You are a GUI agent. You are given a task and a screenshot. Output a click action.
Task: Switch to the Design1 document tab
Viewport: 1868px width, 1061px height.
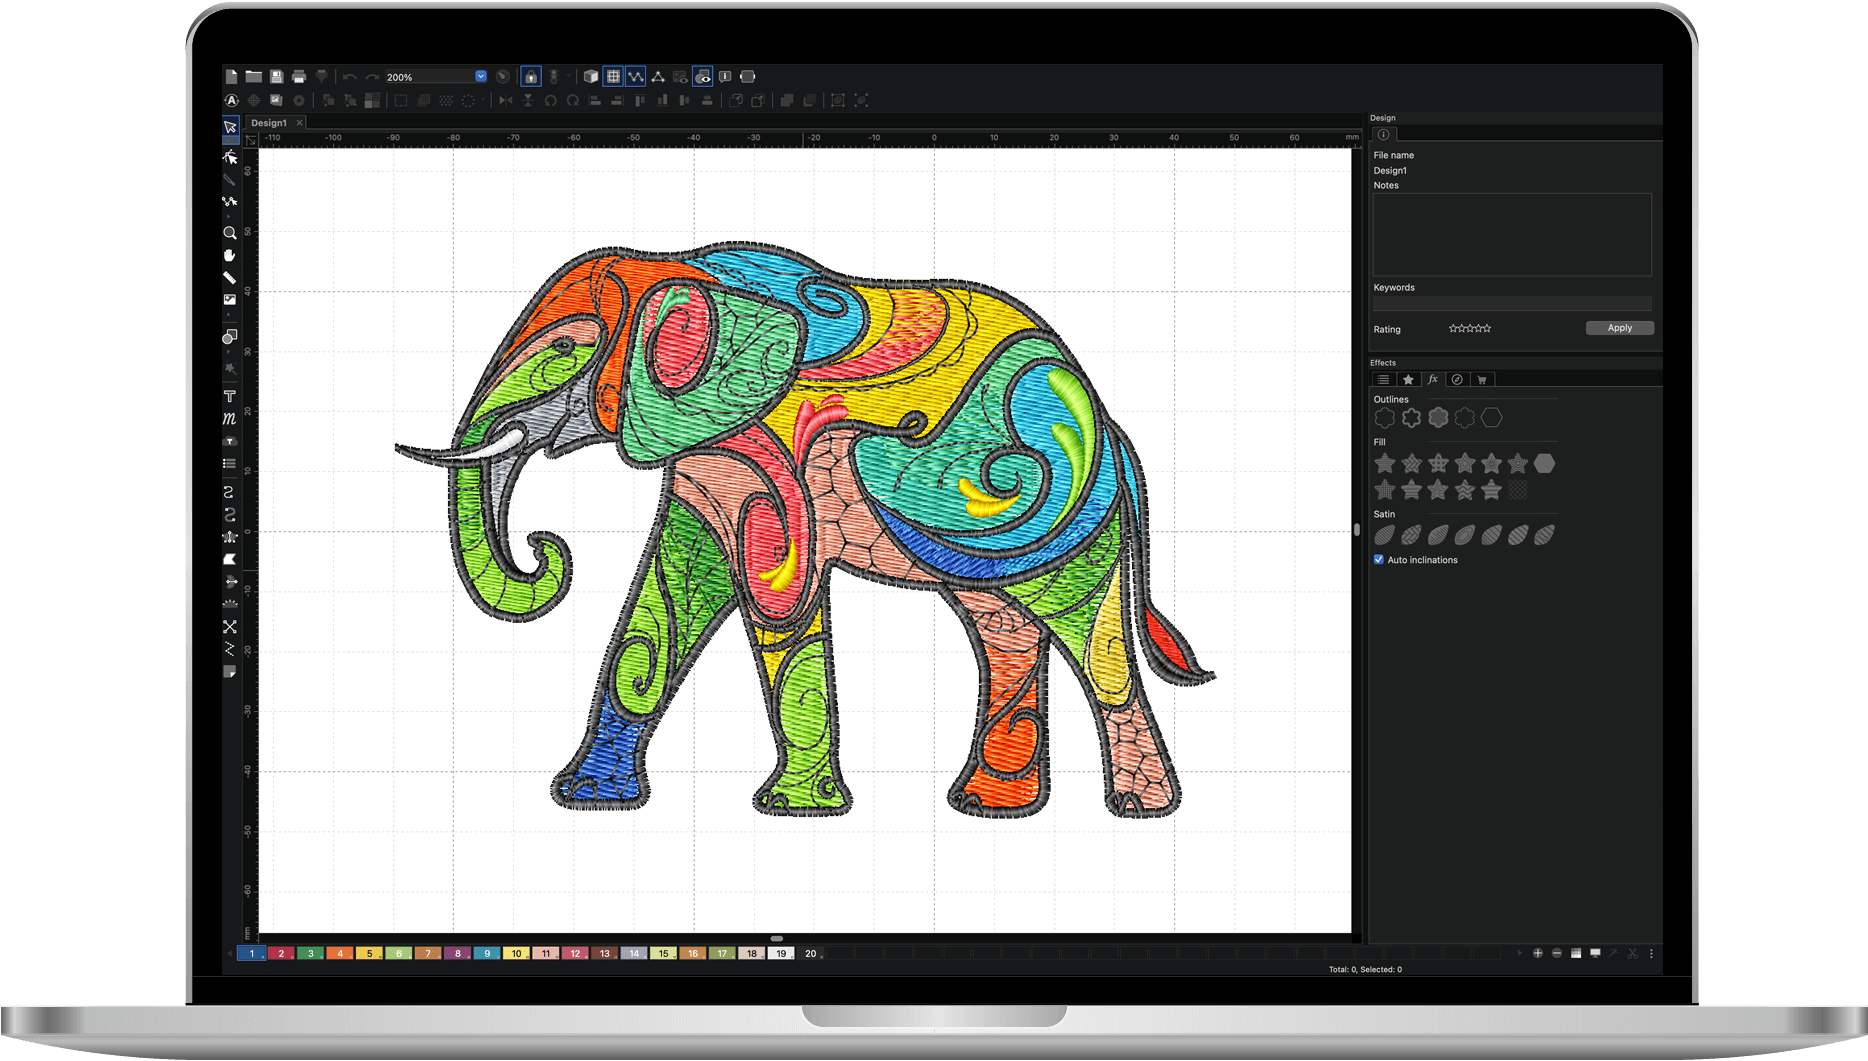pyautogui.click(x=268, y=123)
